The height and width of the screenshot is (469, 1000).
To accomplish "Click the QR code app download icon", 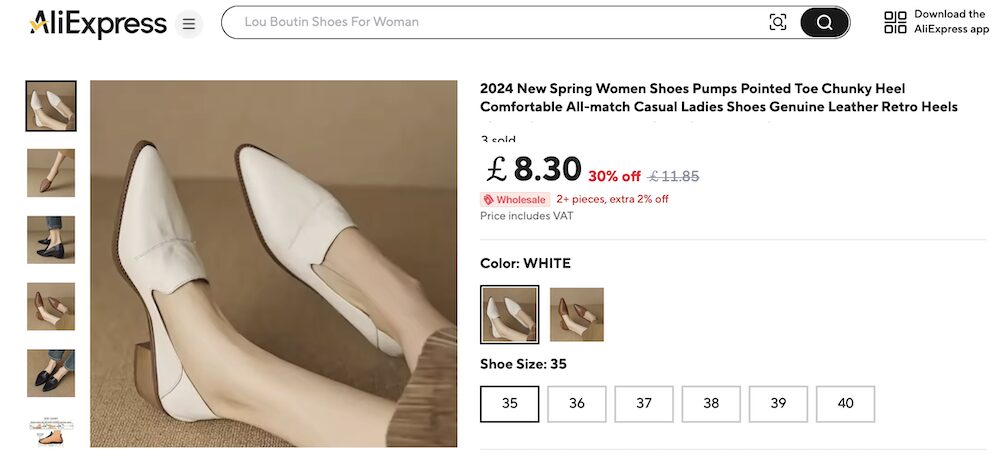I will [x=895, y=22].
